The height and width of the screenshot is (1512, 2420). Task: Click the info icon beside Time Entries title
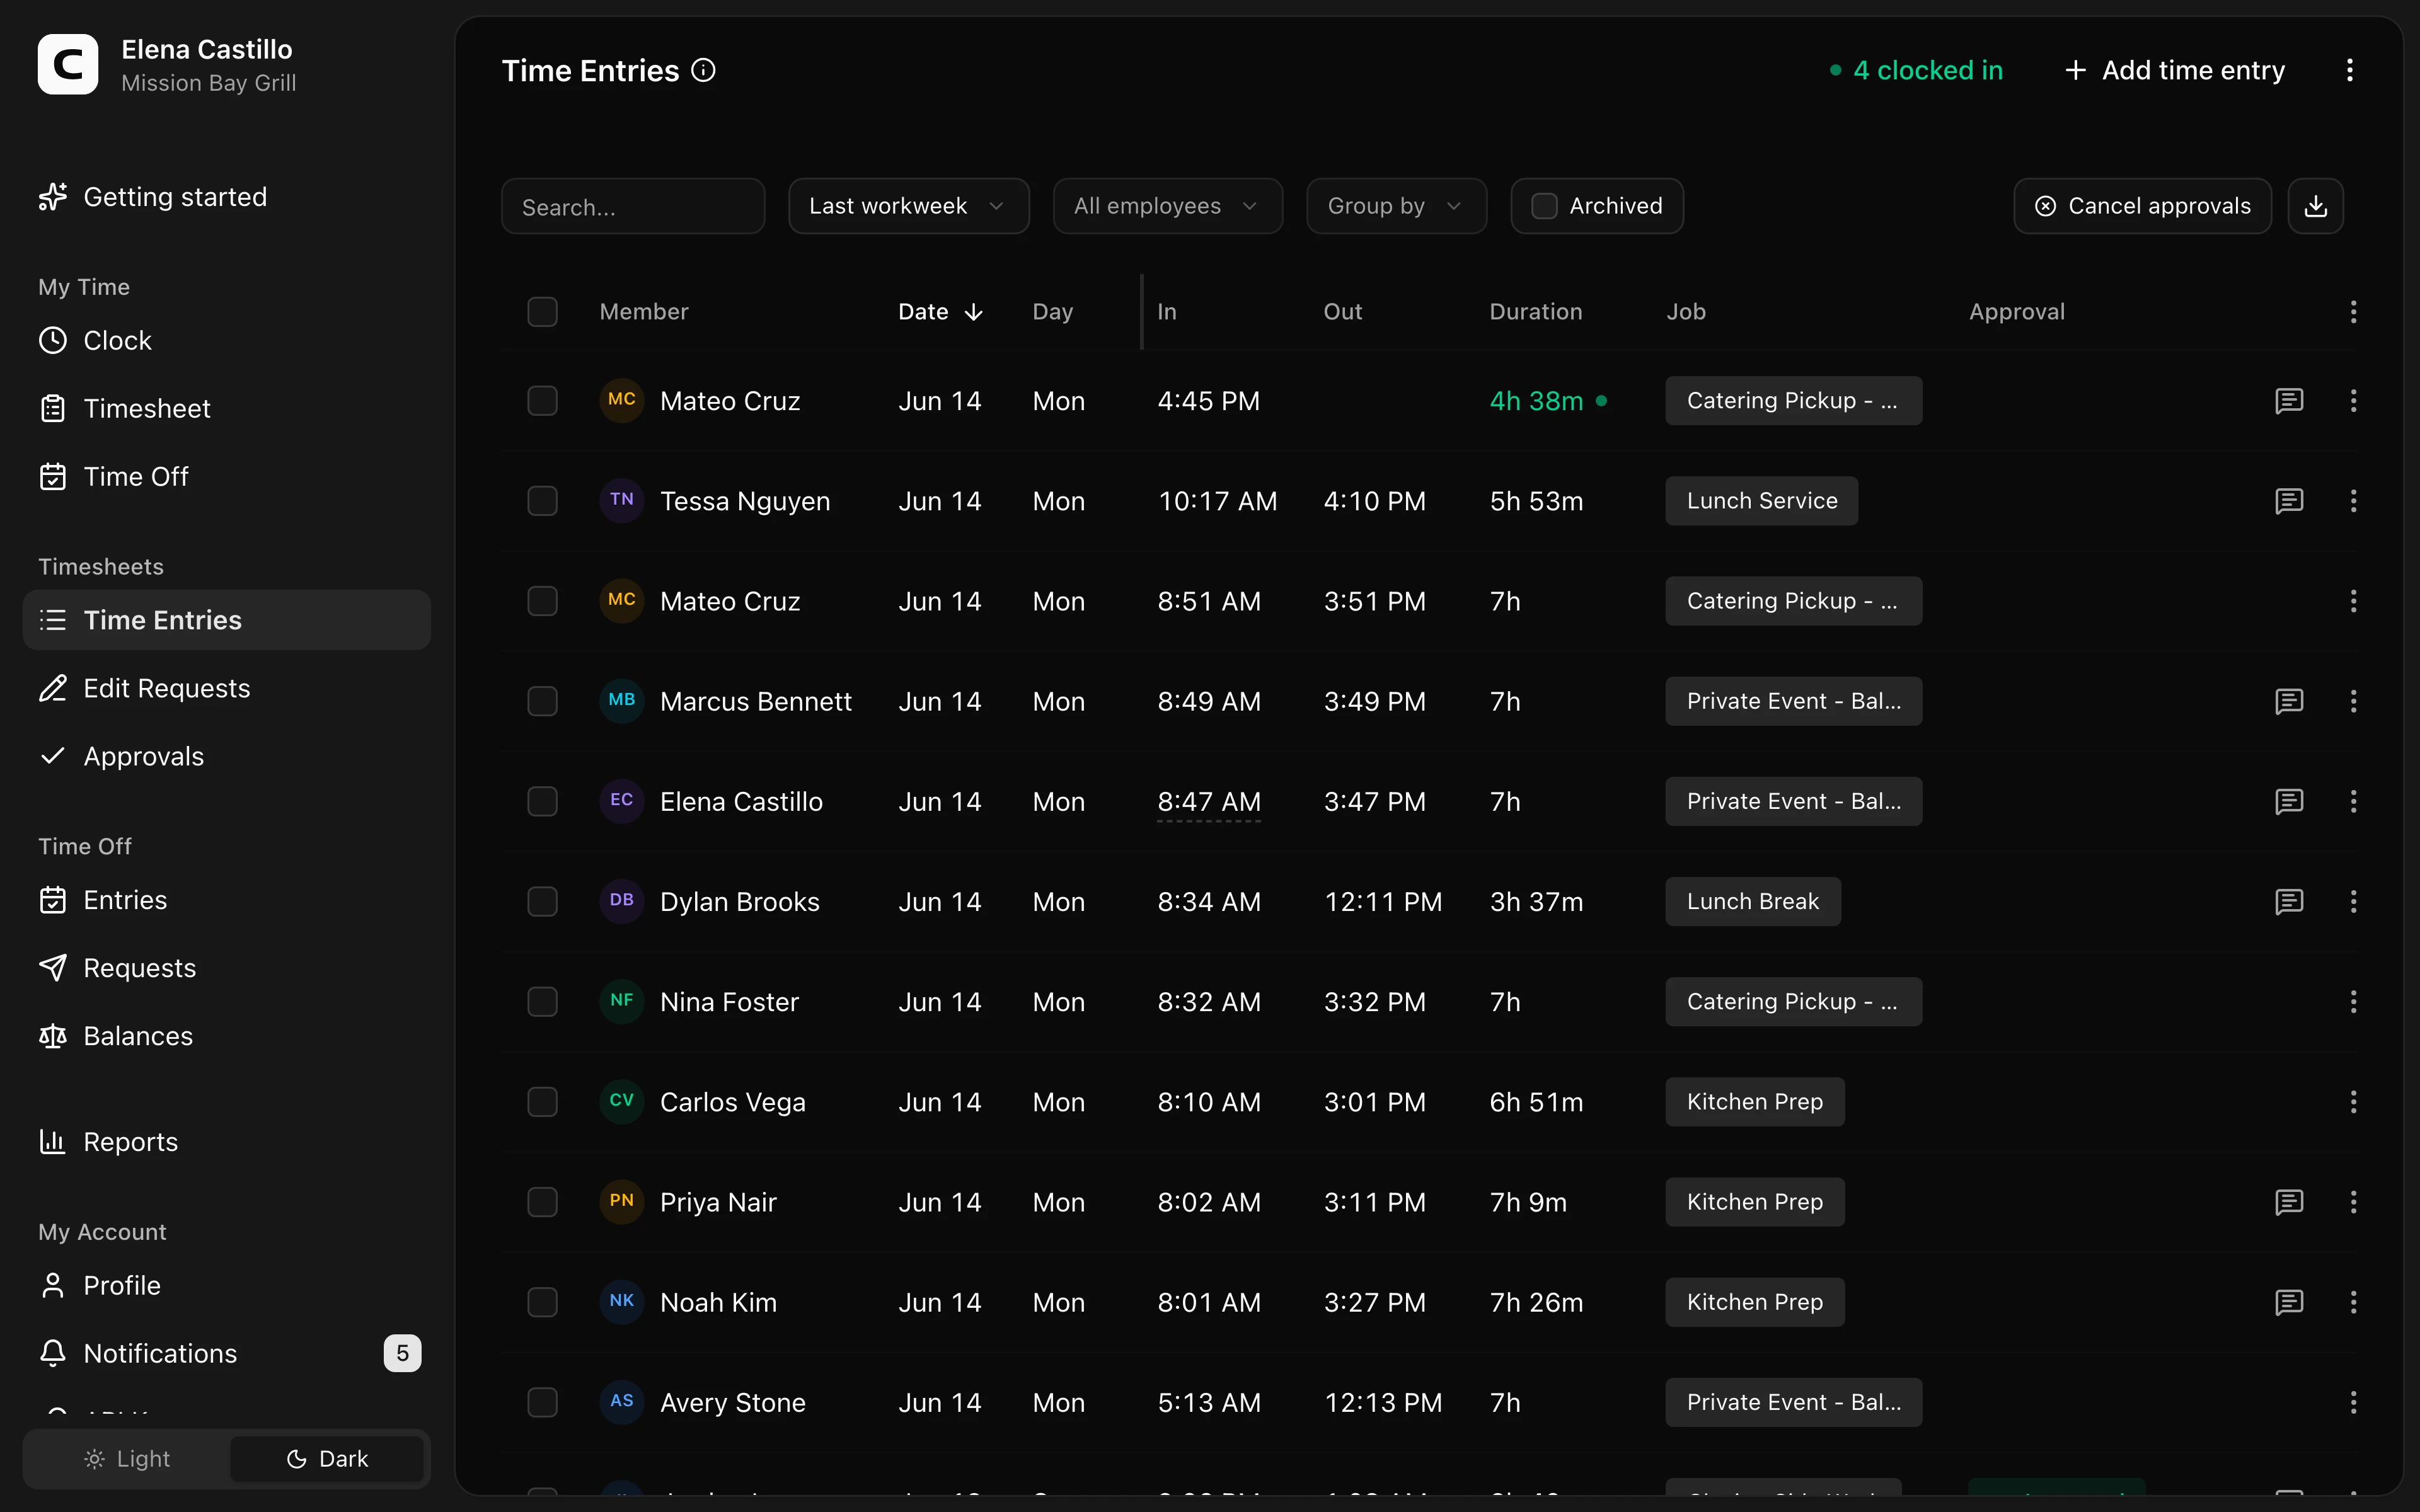[x=703, y=70]
